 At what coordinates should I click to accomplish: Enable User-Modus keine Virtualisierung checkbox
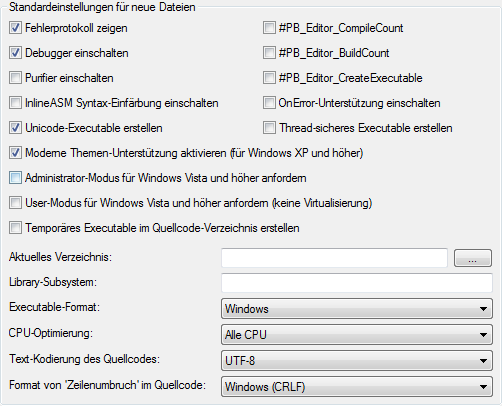pos(15,203)
